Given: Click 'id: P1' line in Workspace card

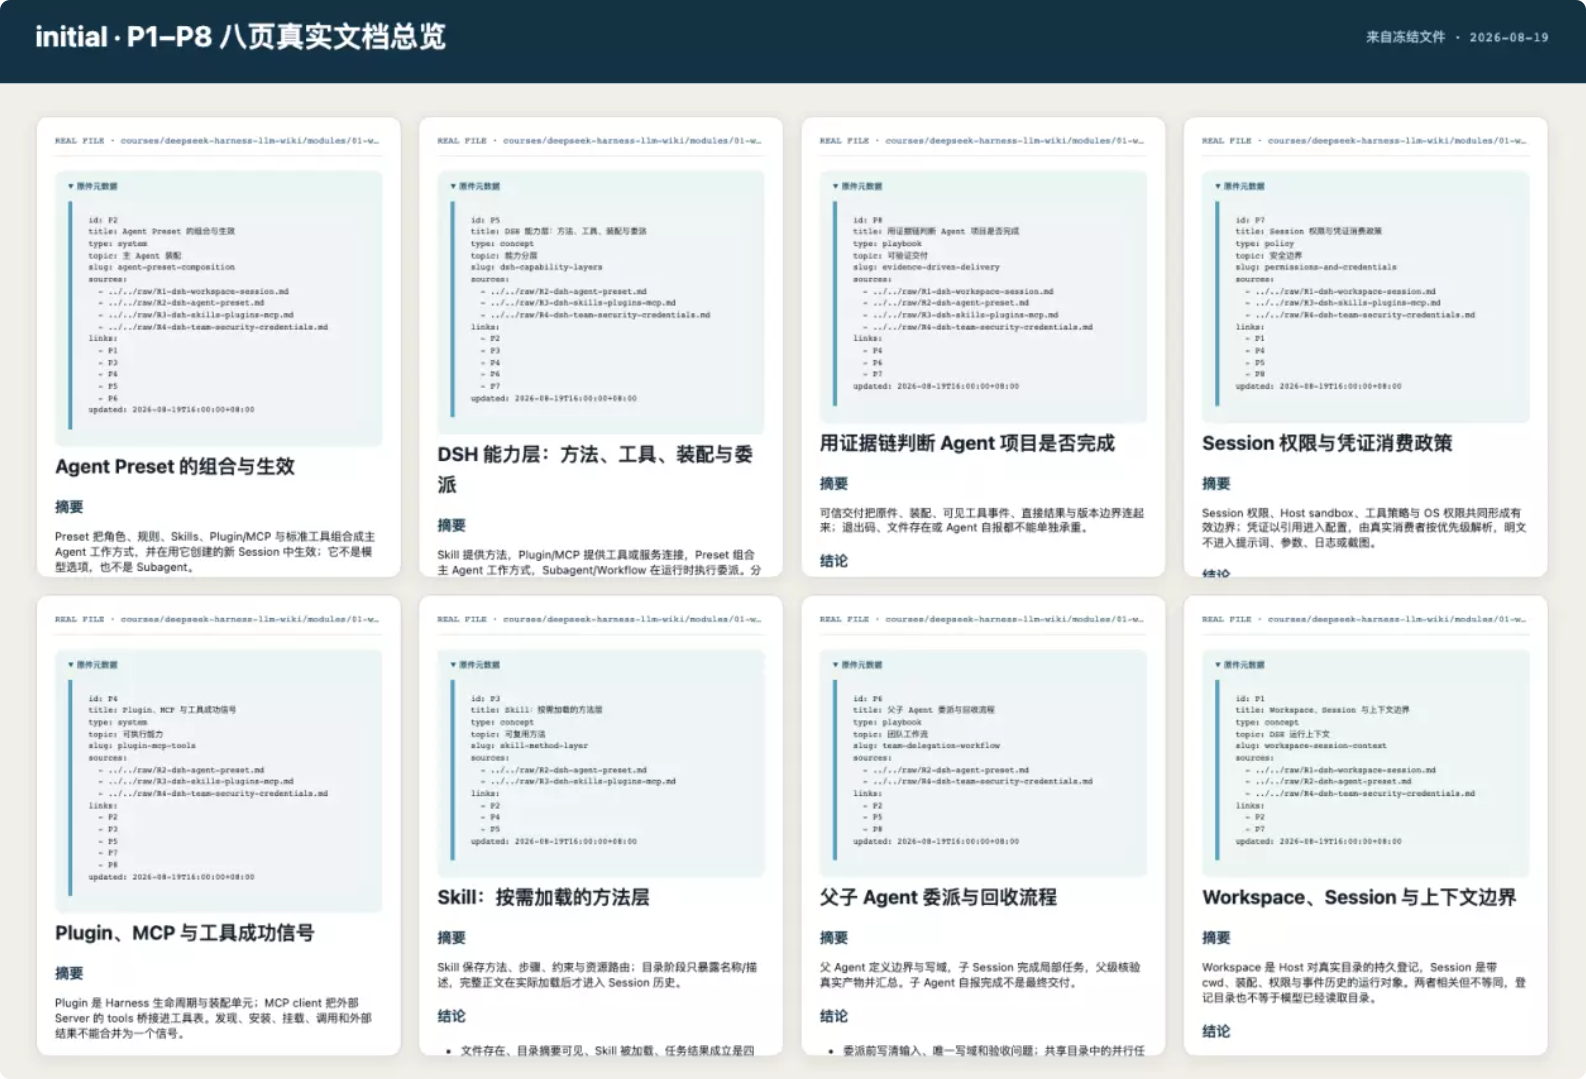Looking at the screenshot, I should click(1250, 699).
